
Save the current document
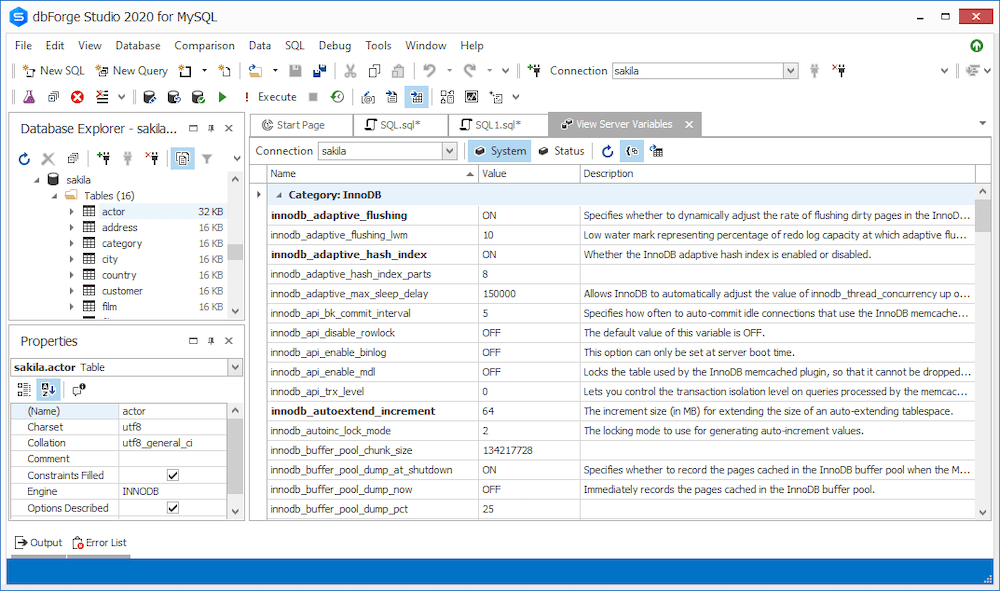(x=294, y=70)
